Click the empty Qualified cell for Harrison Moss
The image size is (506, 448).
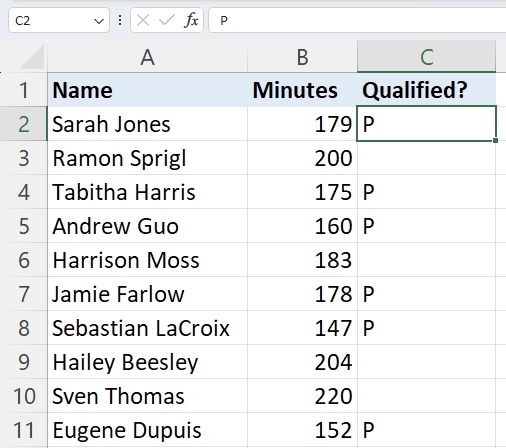tap(426, 260)
